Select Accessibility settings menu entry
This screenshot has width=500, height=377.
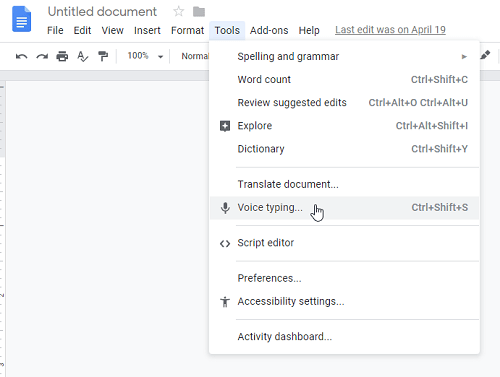click(344, 302)
